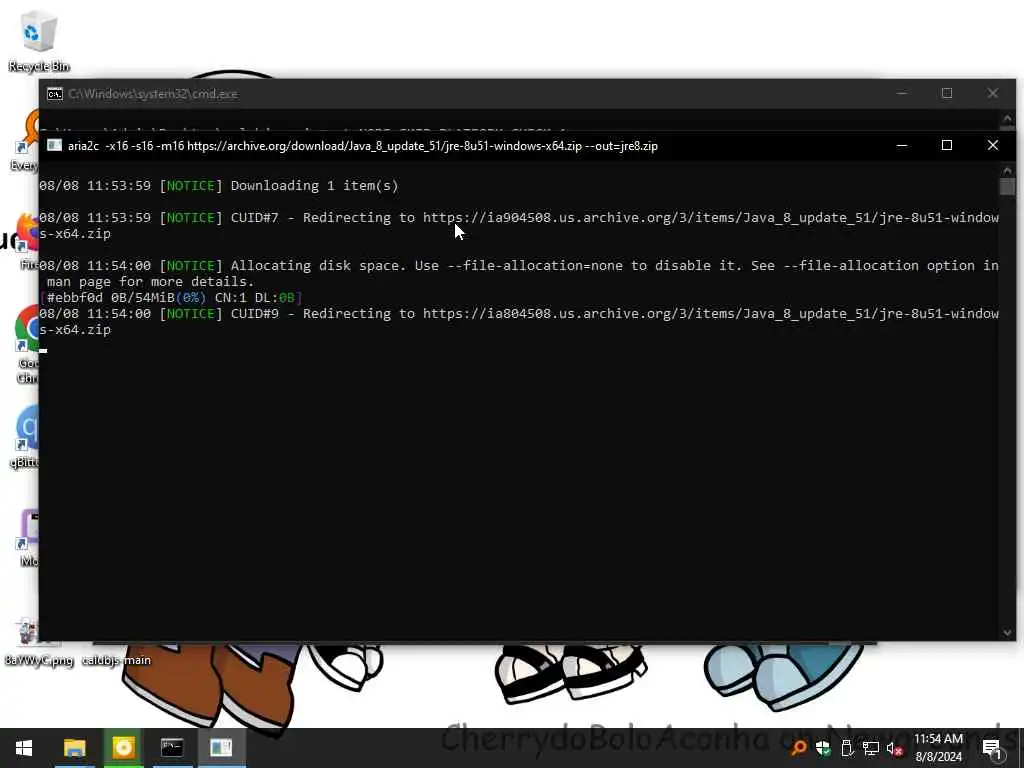Open the magnifier search tray icon

[x=798, y=748]
